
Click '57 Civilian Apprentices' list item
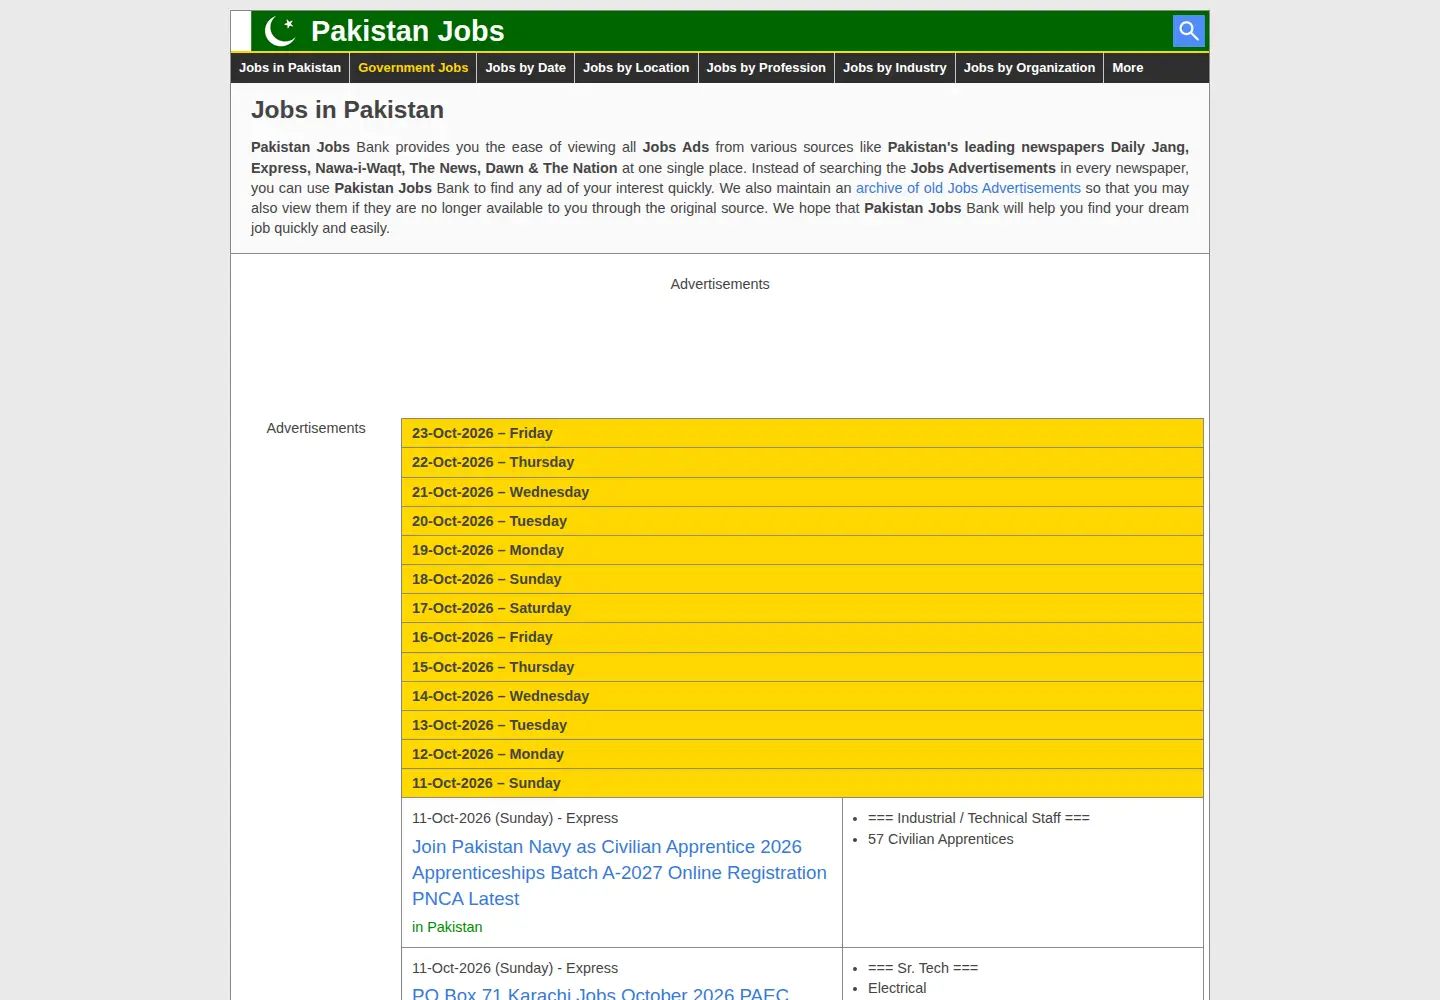pyautogui.click(x=940, y=839)
